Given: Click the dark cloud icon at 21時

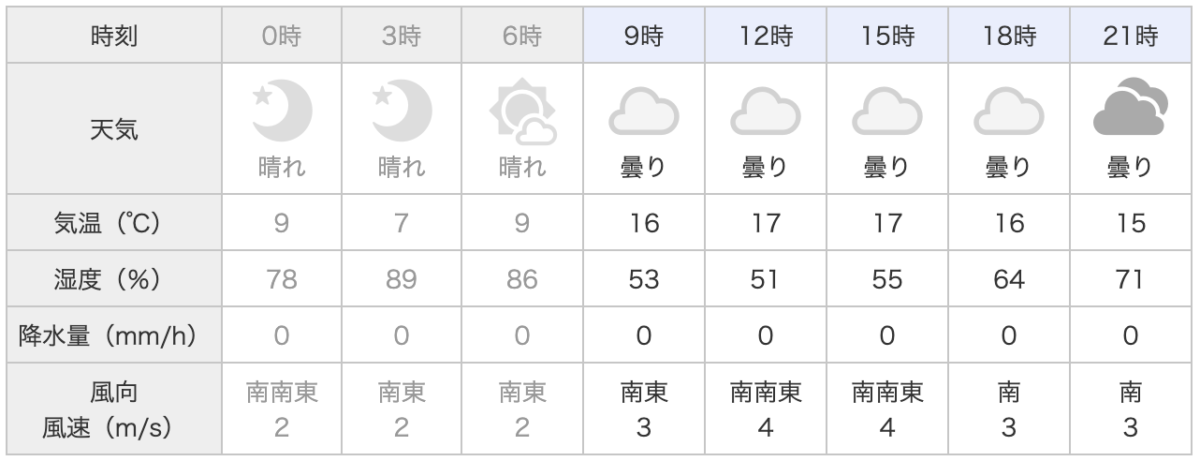Looking at the screenshot, I should click(x=1131, y=109).
